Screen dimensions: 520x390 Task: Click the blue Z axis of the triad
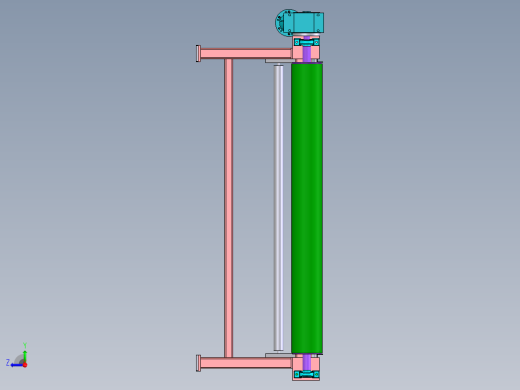coord(17,365)
